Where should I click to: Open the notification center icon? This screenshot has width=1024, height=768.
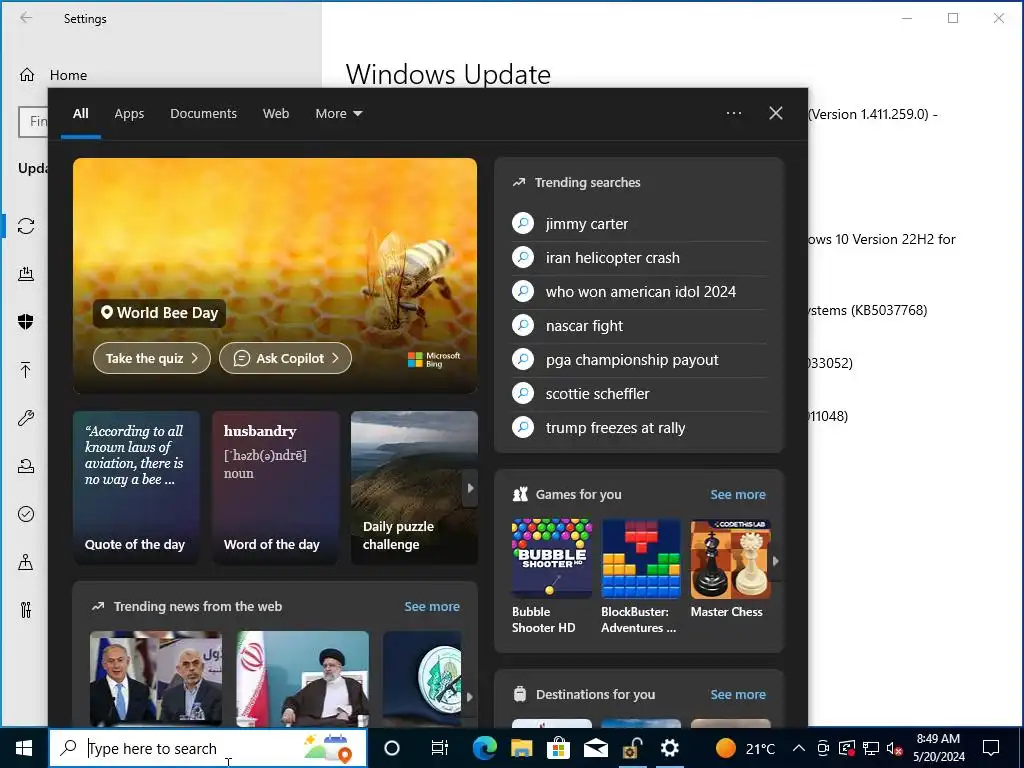click(991, 748)
